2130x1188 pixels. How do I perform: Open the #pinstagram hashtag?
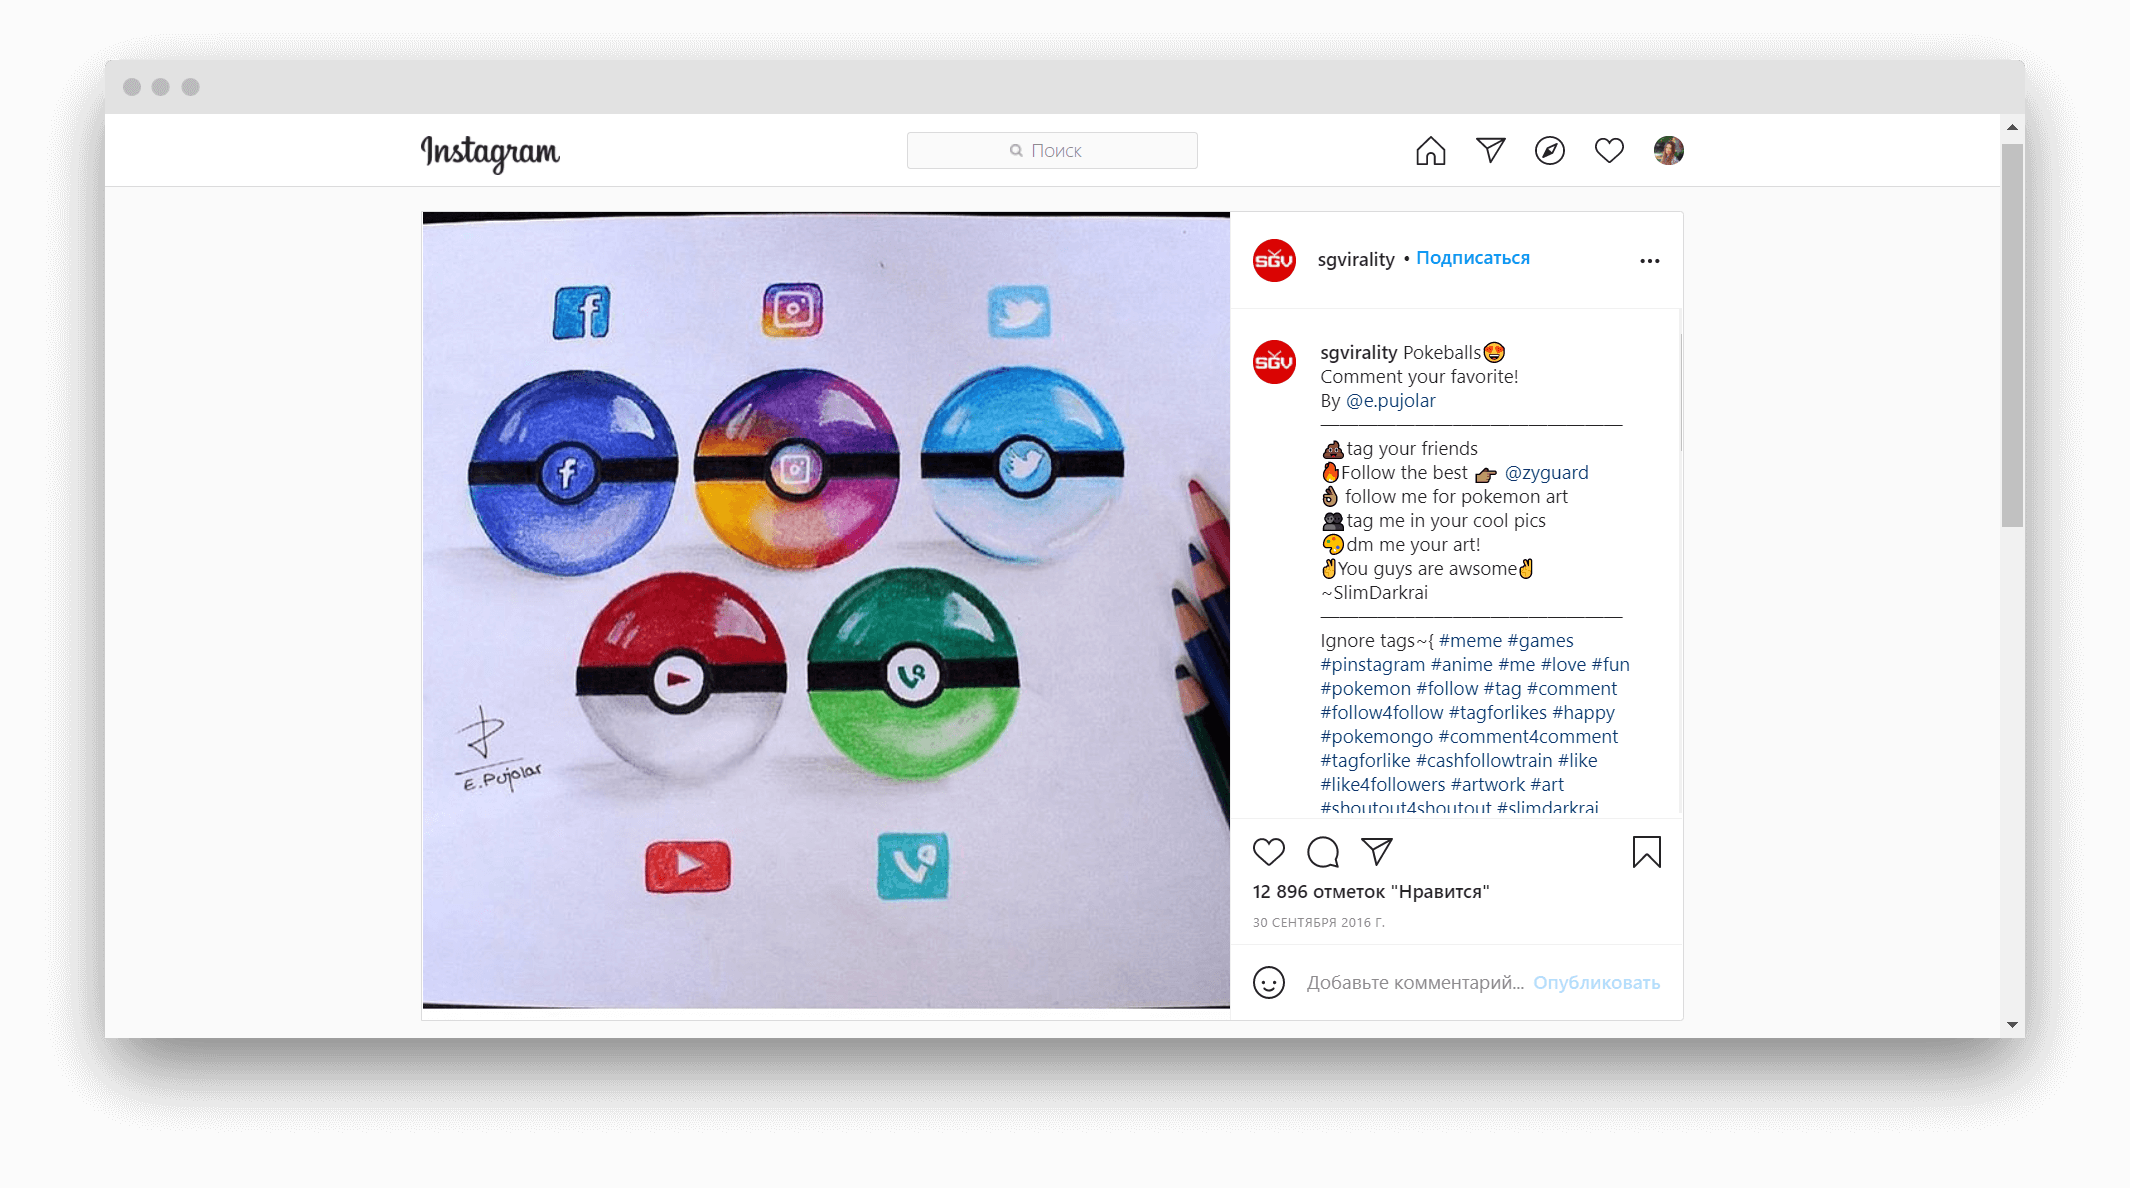[1372, 665]
